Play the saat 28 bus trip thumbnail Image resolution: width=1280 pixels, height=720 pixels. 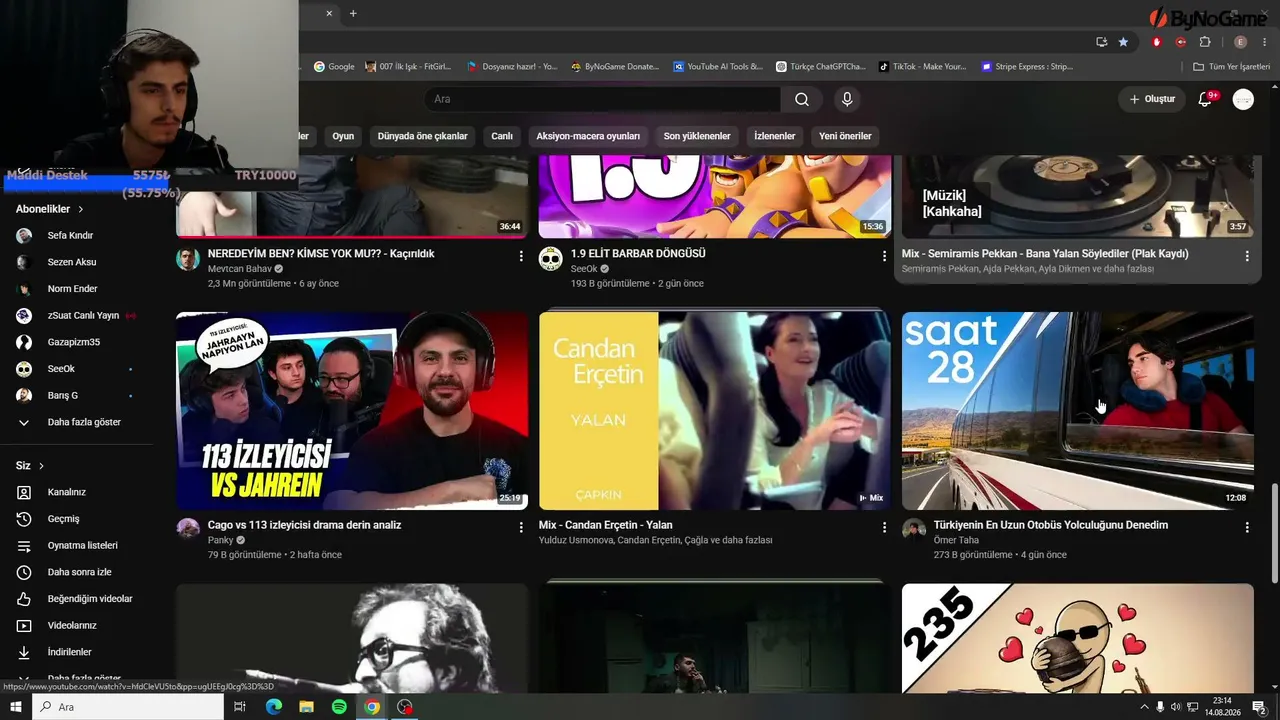(1078, 411)
